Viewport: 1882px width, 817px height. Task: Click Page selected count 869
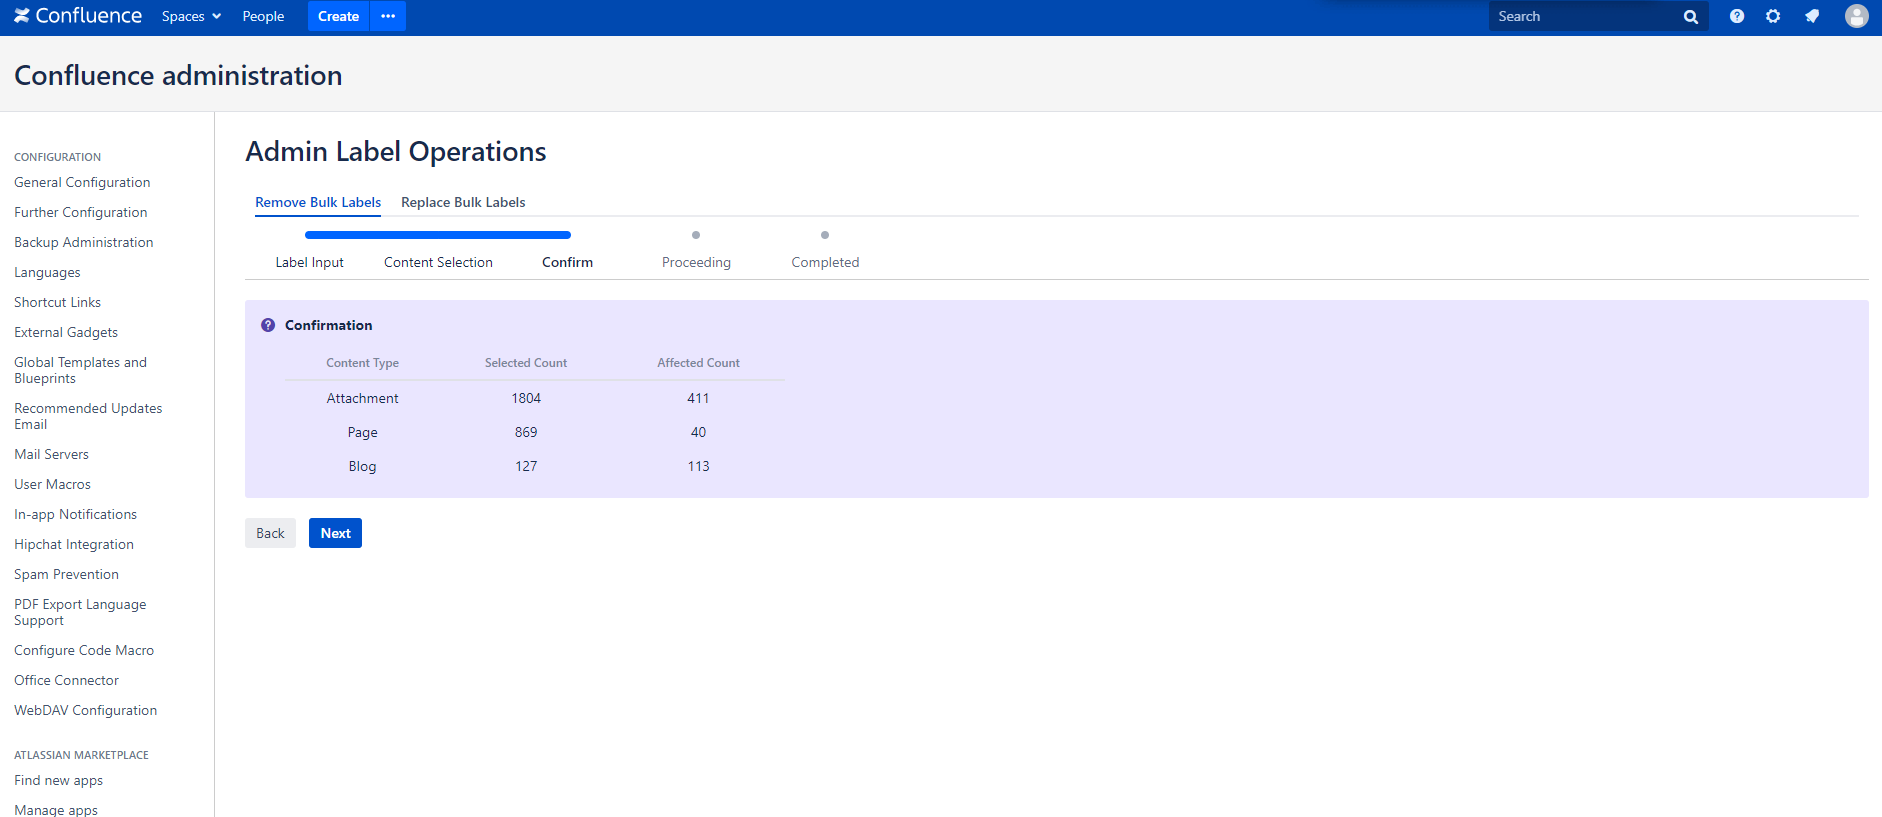(526, 432)
